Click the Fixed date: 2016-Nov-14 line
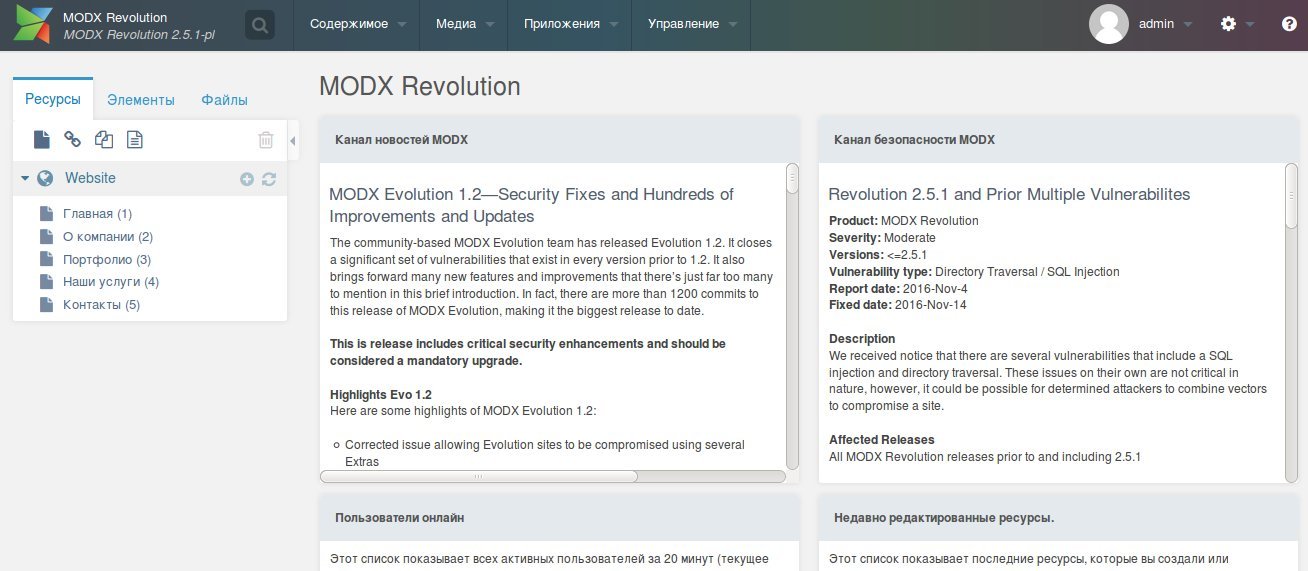1308x571 pixels. pyautogui.click(x=898, y=305)
